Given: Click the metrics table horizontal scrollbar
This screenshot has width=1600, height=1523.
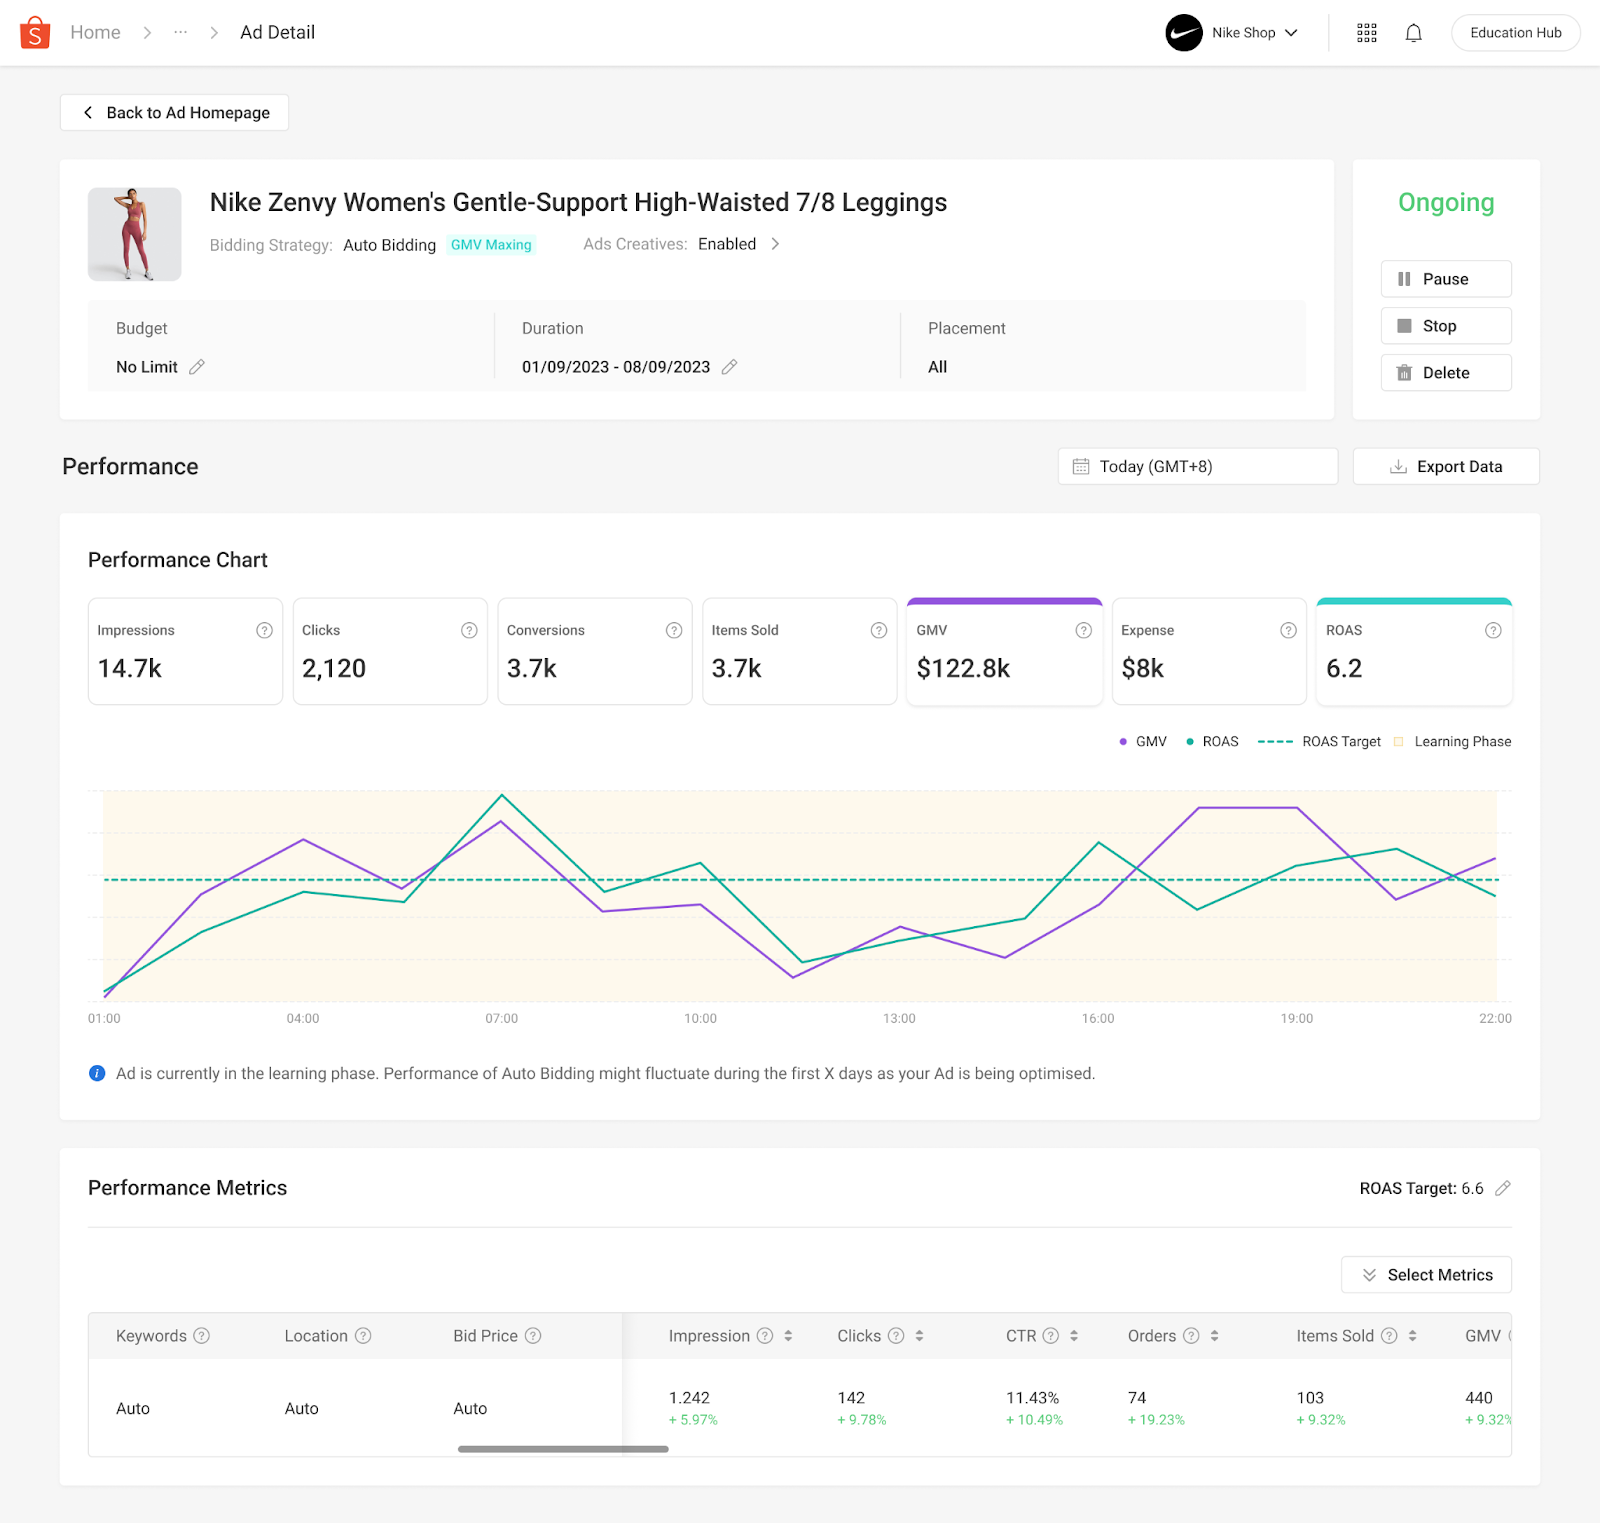Looking at the screenshot, I should coord(563,1449).
